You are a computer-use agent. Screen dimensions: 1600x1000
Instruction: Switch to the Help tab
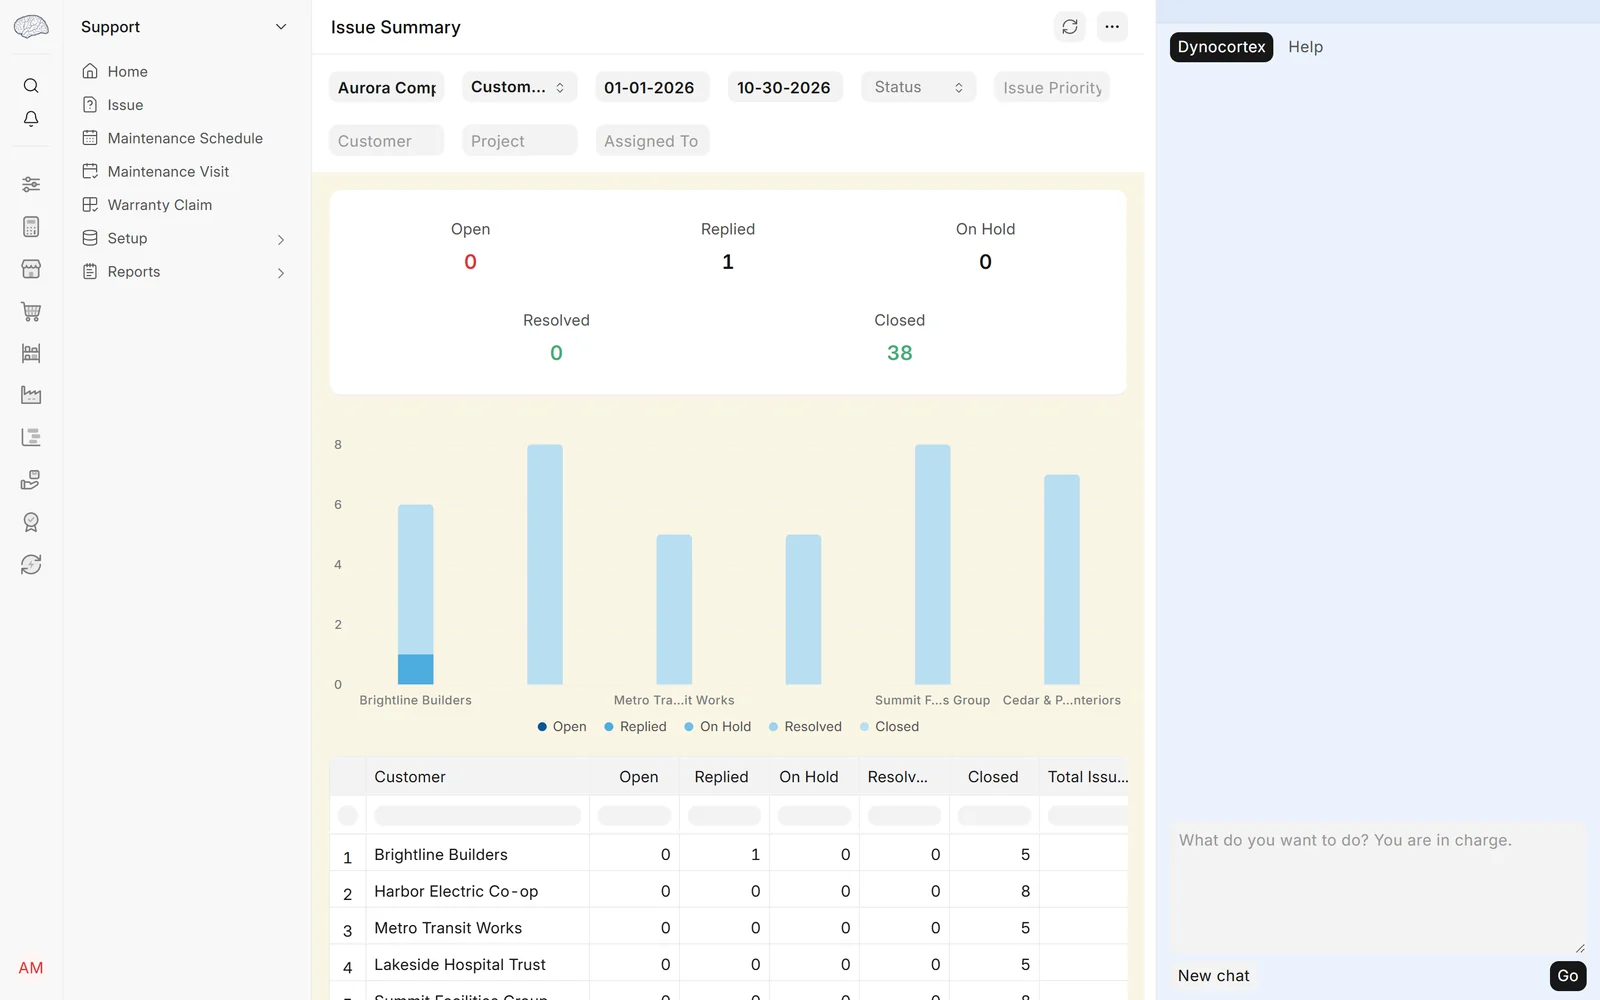pyautogui.click(x=1305, y=47)
